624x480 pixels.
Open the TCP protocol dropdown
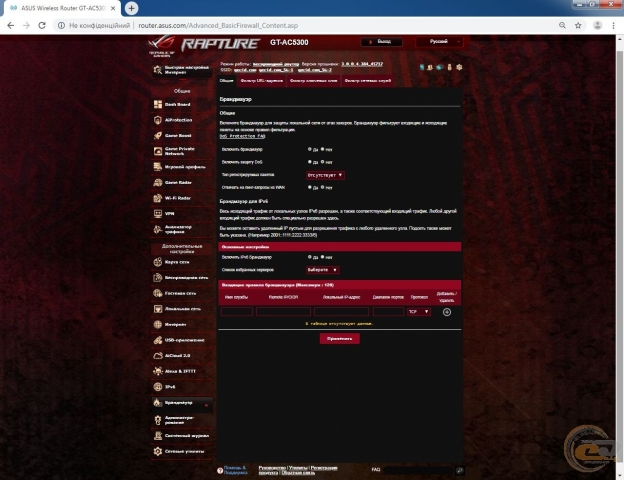tap(419, 312)
